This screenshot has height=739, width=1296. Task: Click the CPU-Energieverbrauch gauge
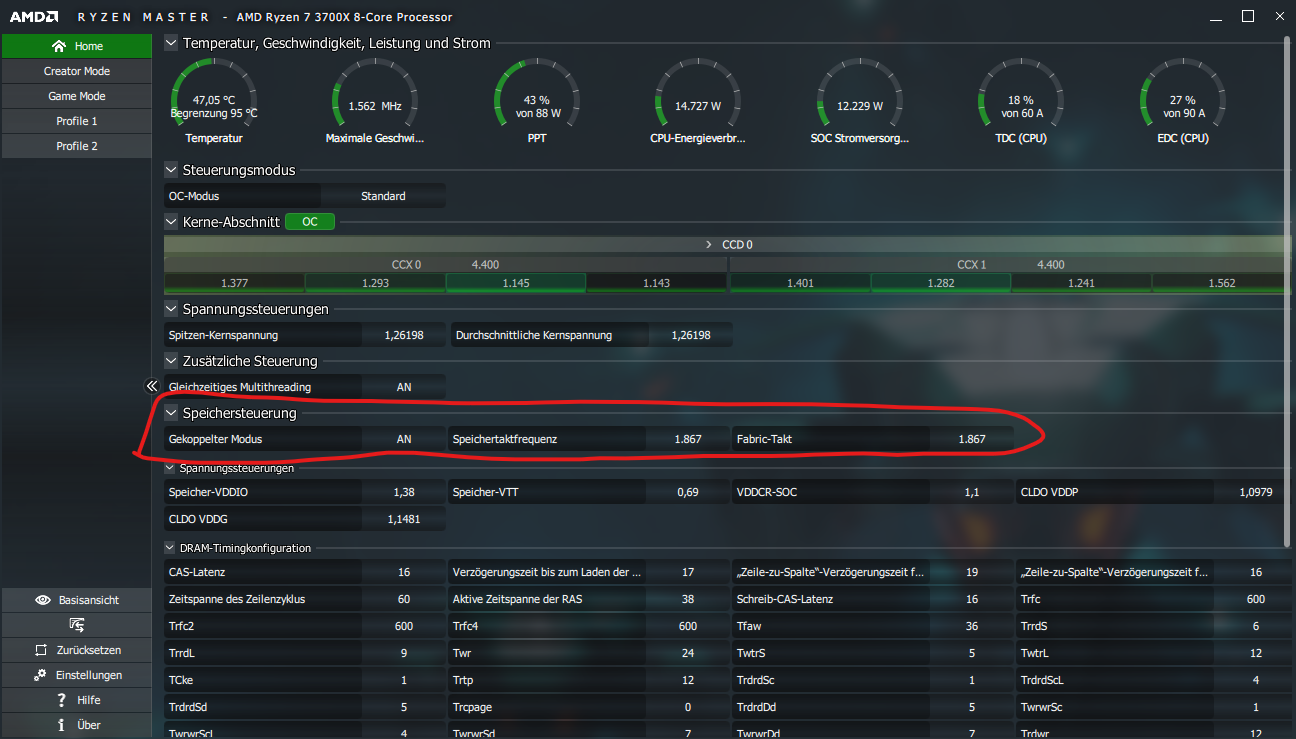(697, 101)
